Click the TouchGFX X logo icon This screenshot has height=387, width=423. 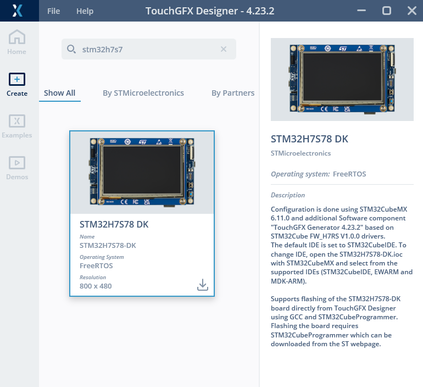[17, 11]
